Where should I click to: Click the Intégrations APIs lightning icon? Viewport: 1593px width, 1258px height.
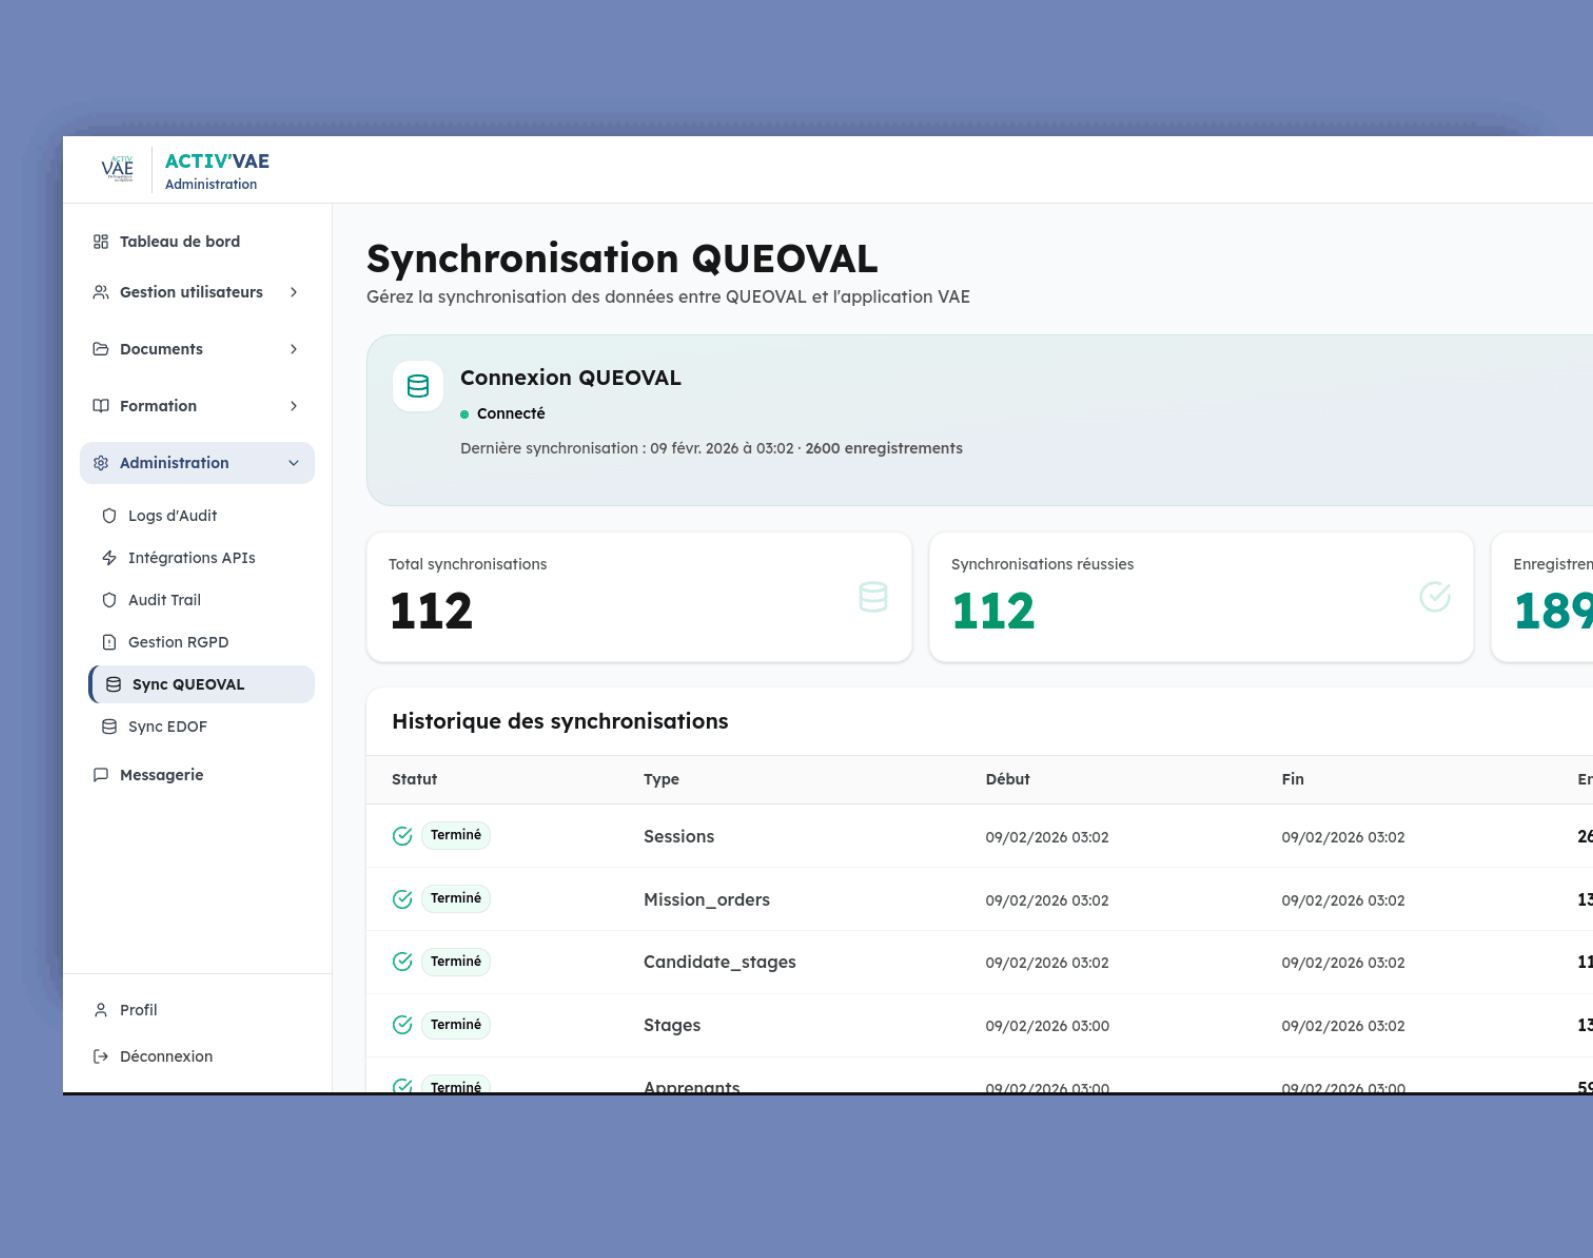click(x=109, y=558)
